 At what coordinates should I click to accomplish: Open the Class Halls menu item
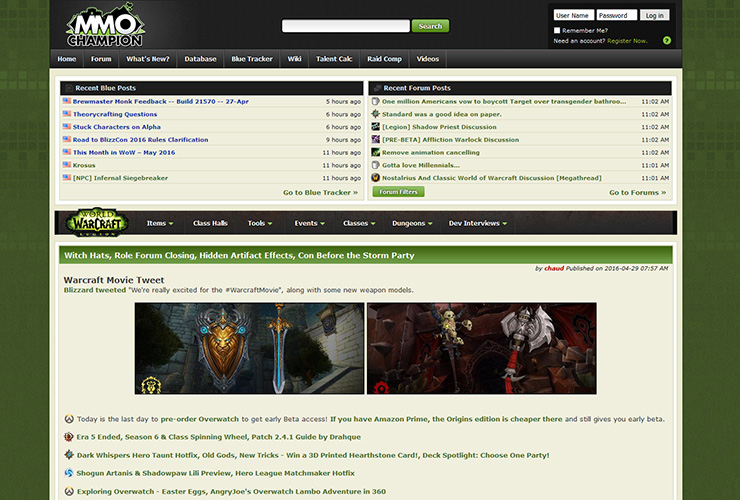(210, 223)
